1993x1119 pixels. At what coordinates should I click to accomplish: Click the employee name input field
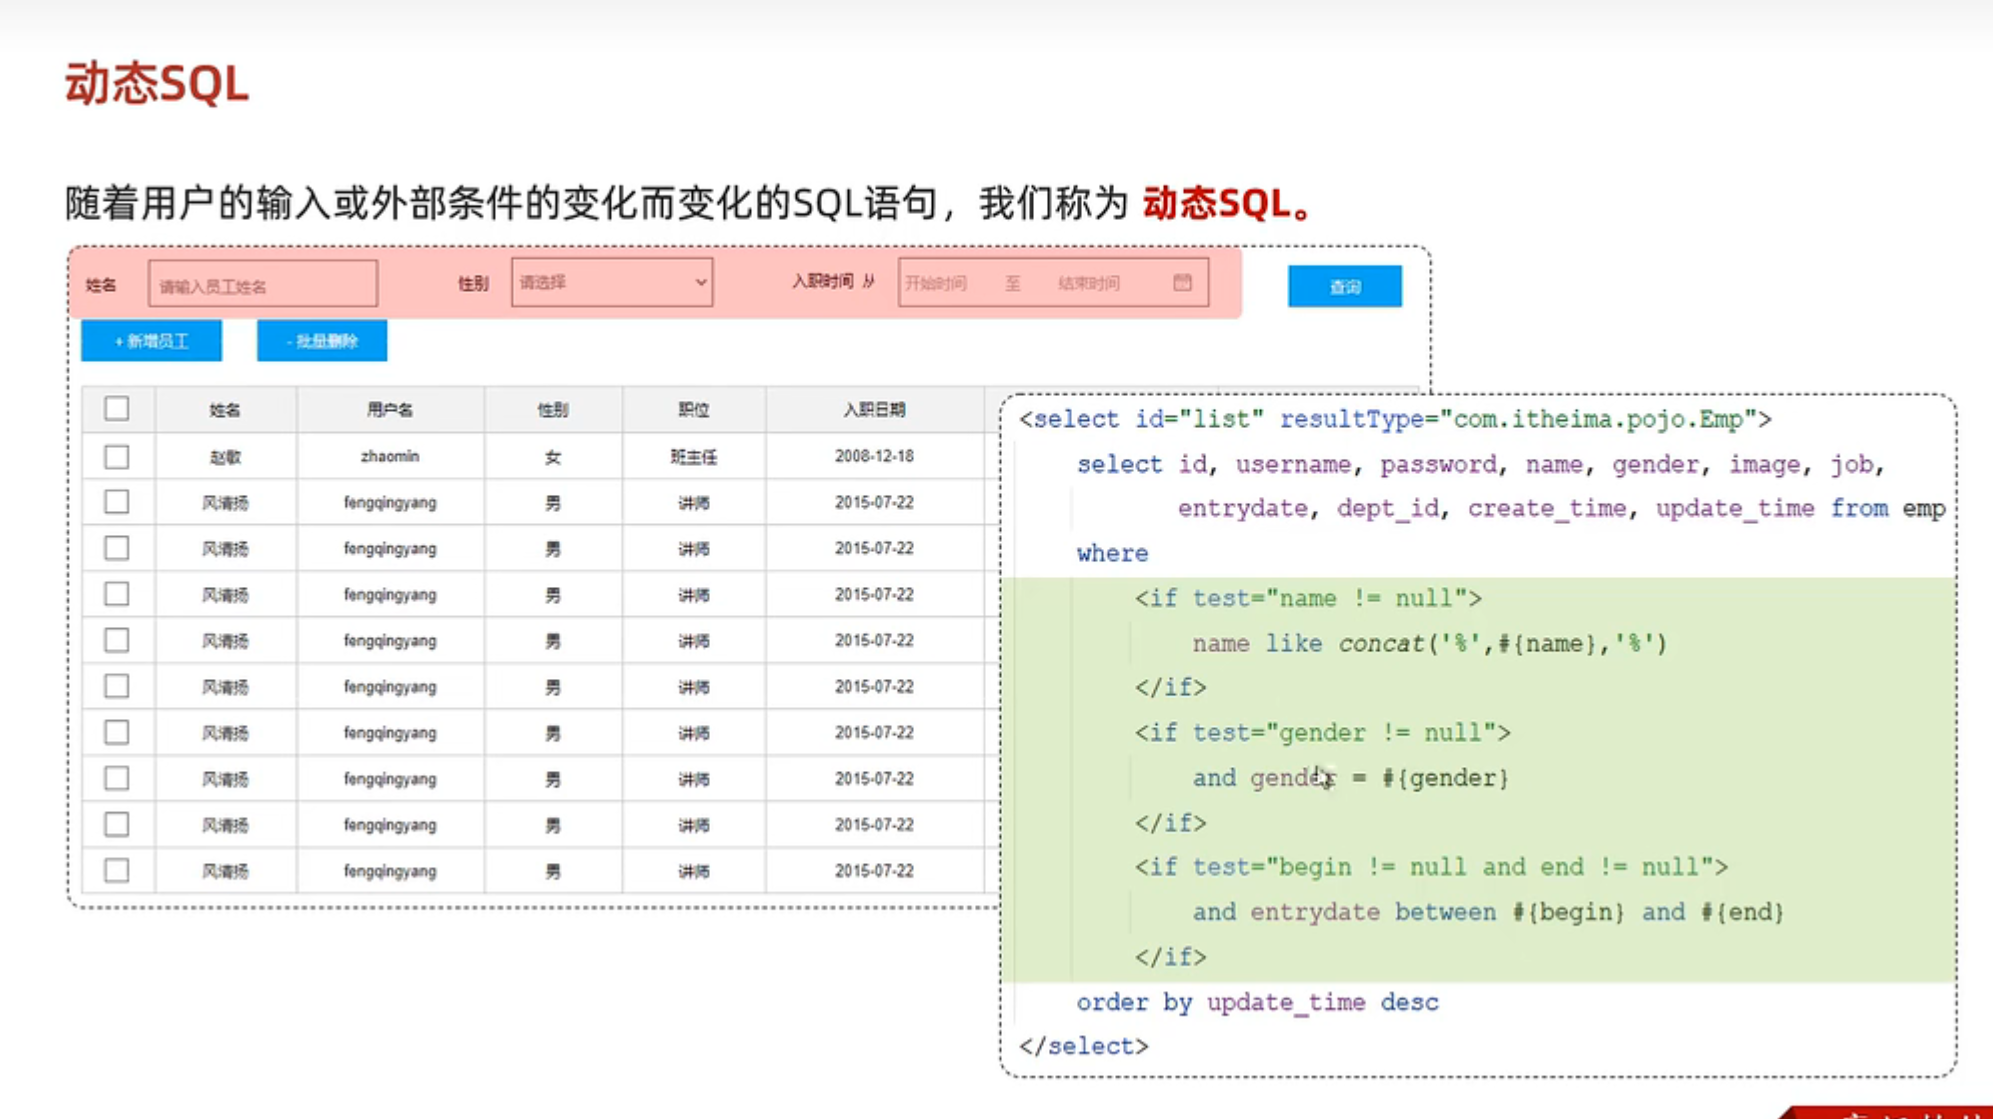[x=262, y=285]
